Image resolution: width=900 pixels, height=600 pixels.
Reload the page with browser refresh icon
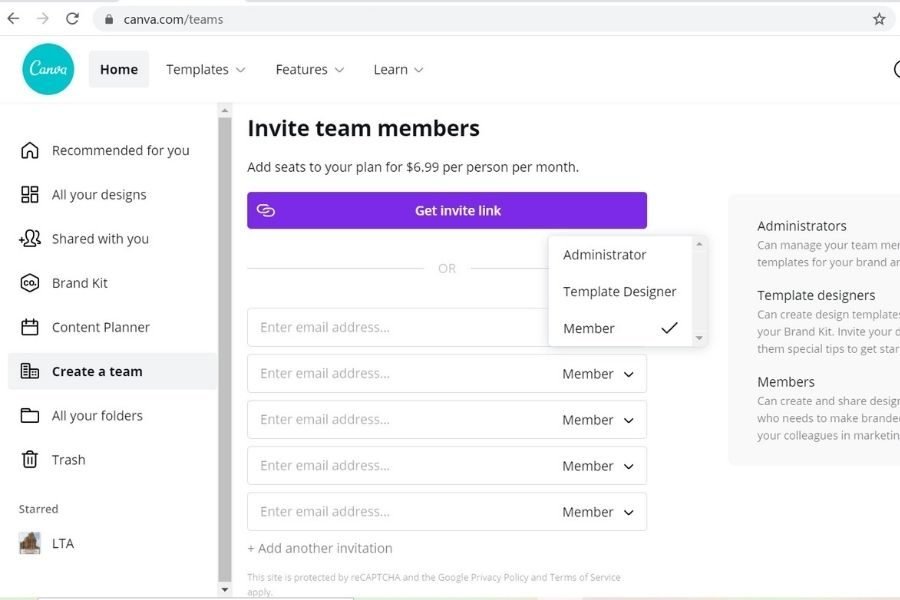coord(72,18)
